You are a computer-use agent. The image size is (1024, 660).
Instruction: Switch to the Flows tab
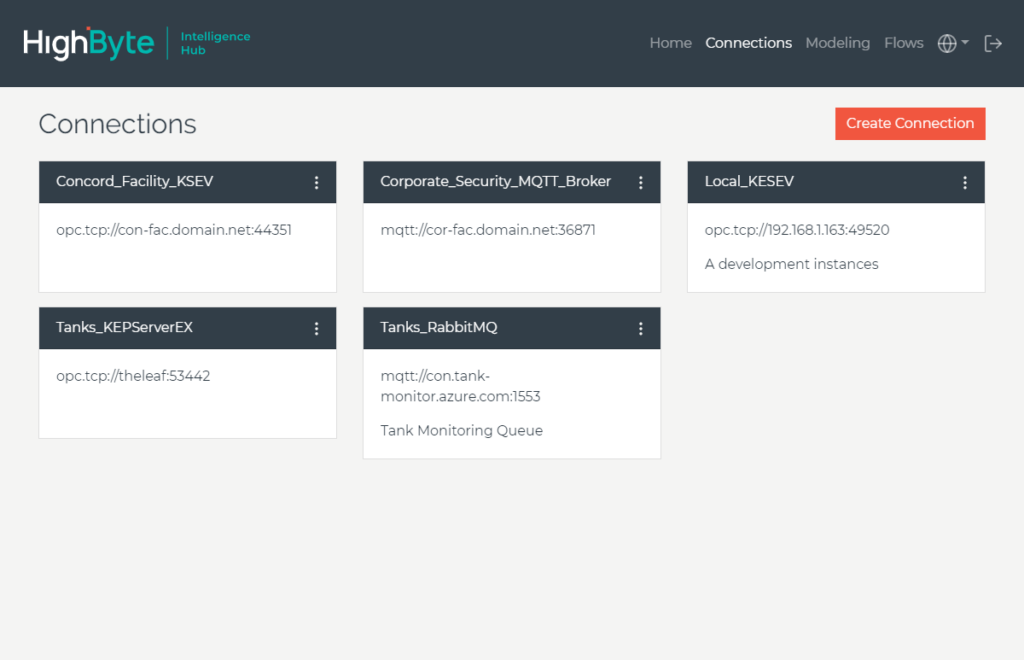pos(903,43)
